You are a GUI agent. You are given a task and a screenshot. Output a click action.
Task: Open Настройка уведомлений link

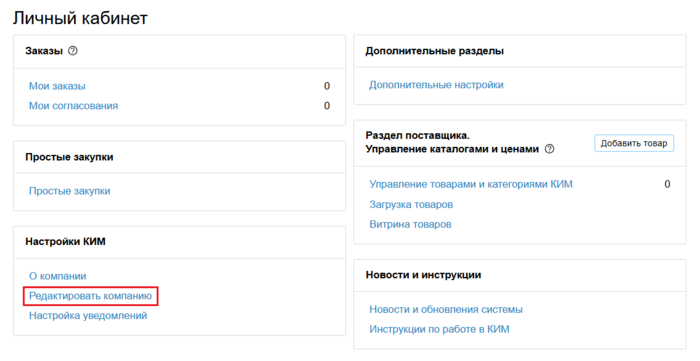pyautogui.click(x=88, y=316)
